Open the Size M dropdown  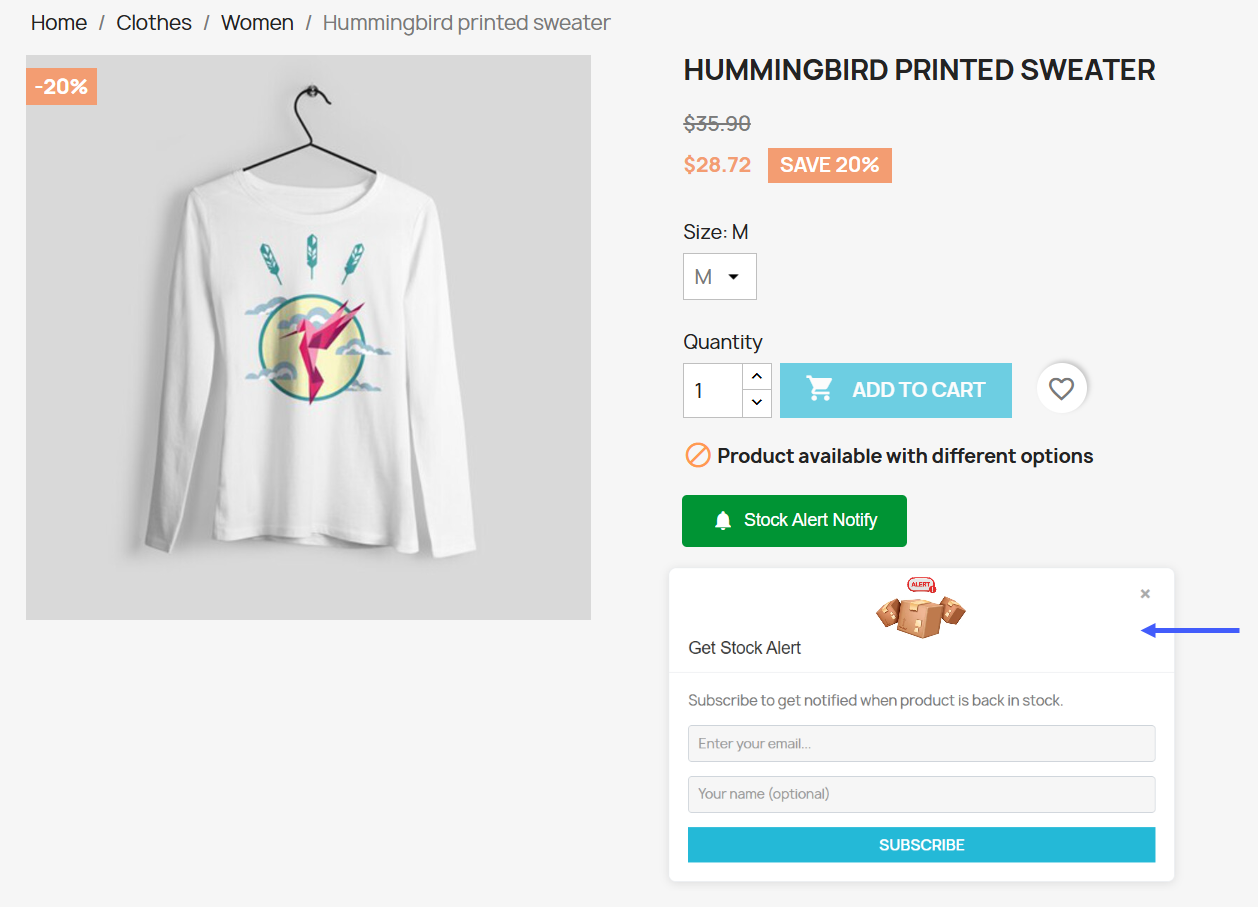coord(719,277)
